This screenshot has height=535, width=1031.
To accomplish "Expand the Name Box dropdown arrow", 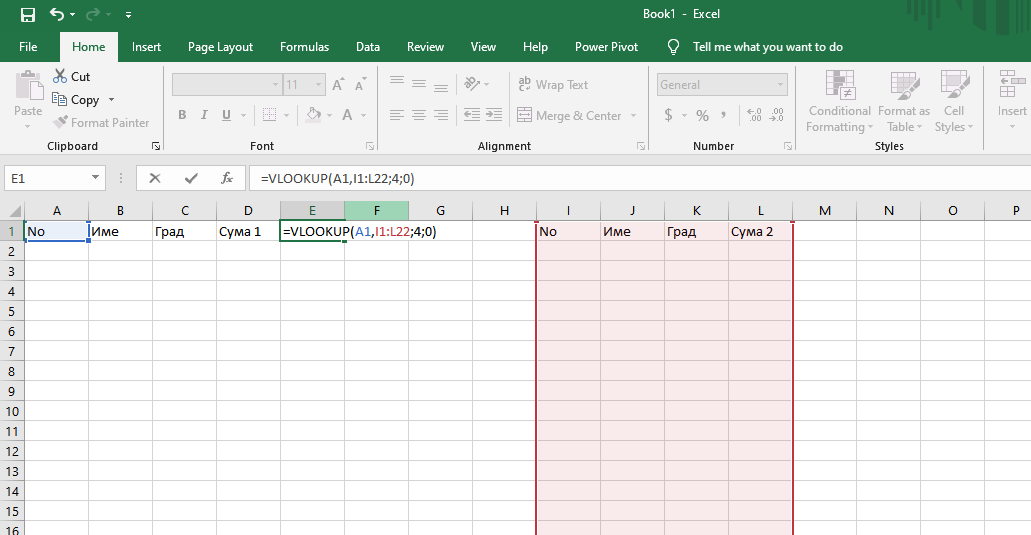I will (x=96, y=178).
